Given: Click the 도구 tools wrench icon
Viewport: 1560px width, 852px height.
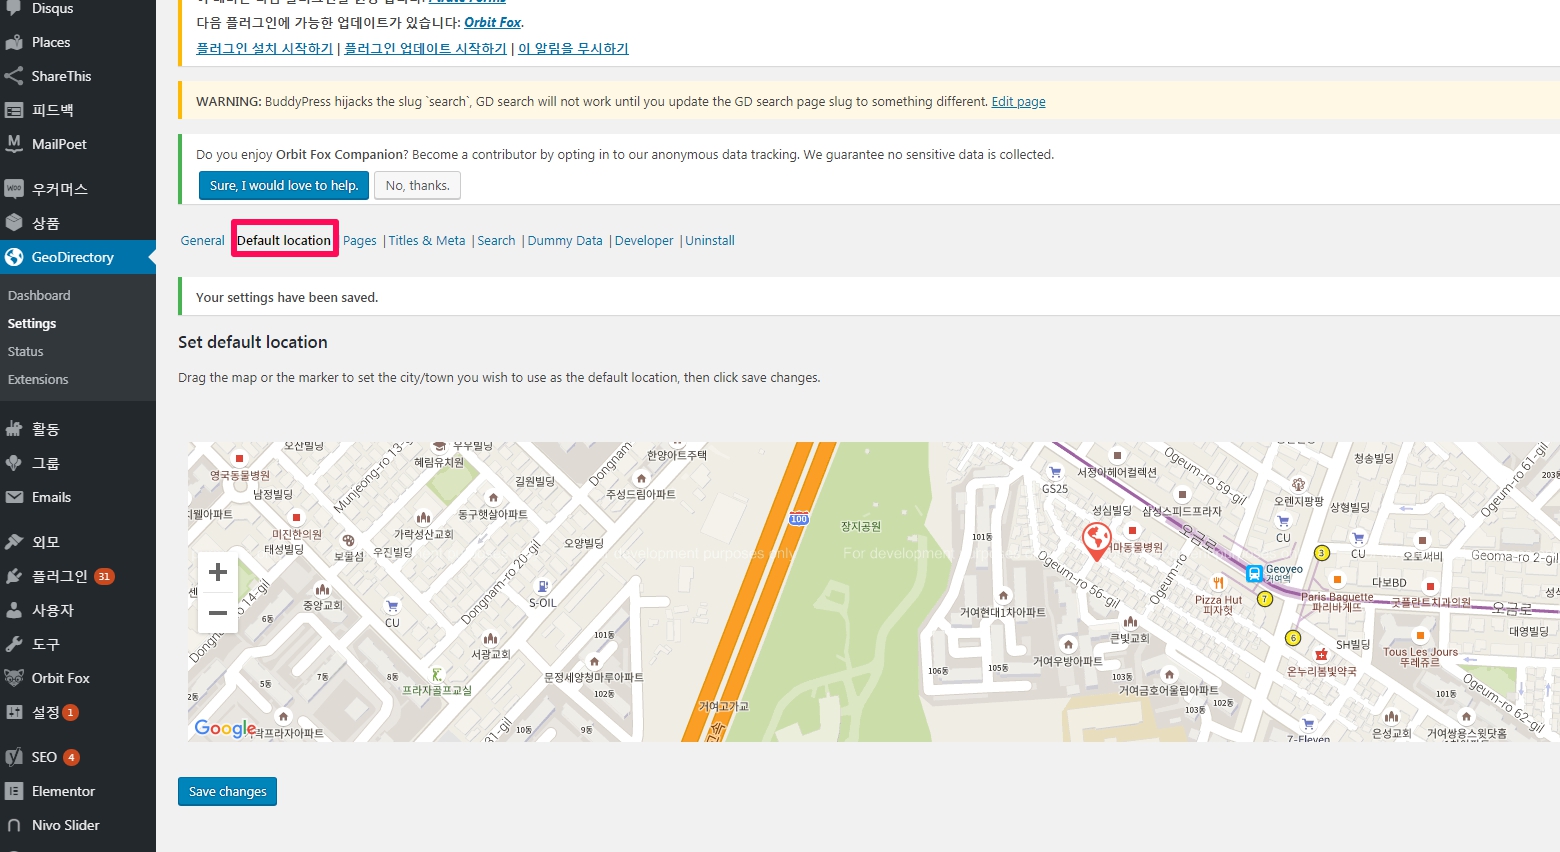Looking at the screenshot, I should (14, 644).
